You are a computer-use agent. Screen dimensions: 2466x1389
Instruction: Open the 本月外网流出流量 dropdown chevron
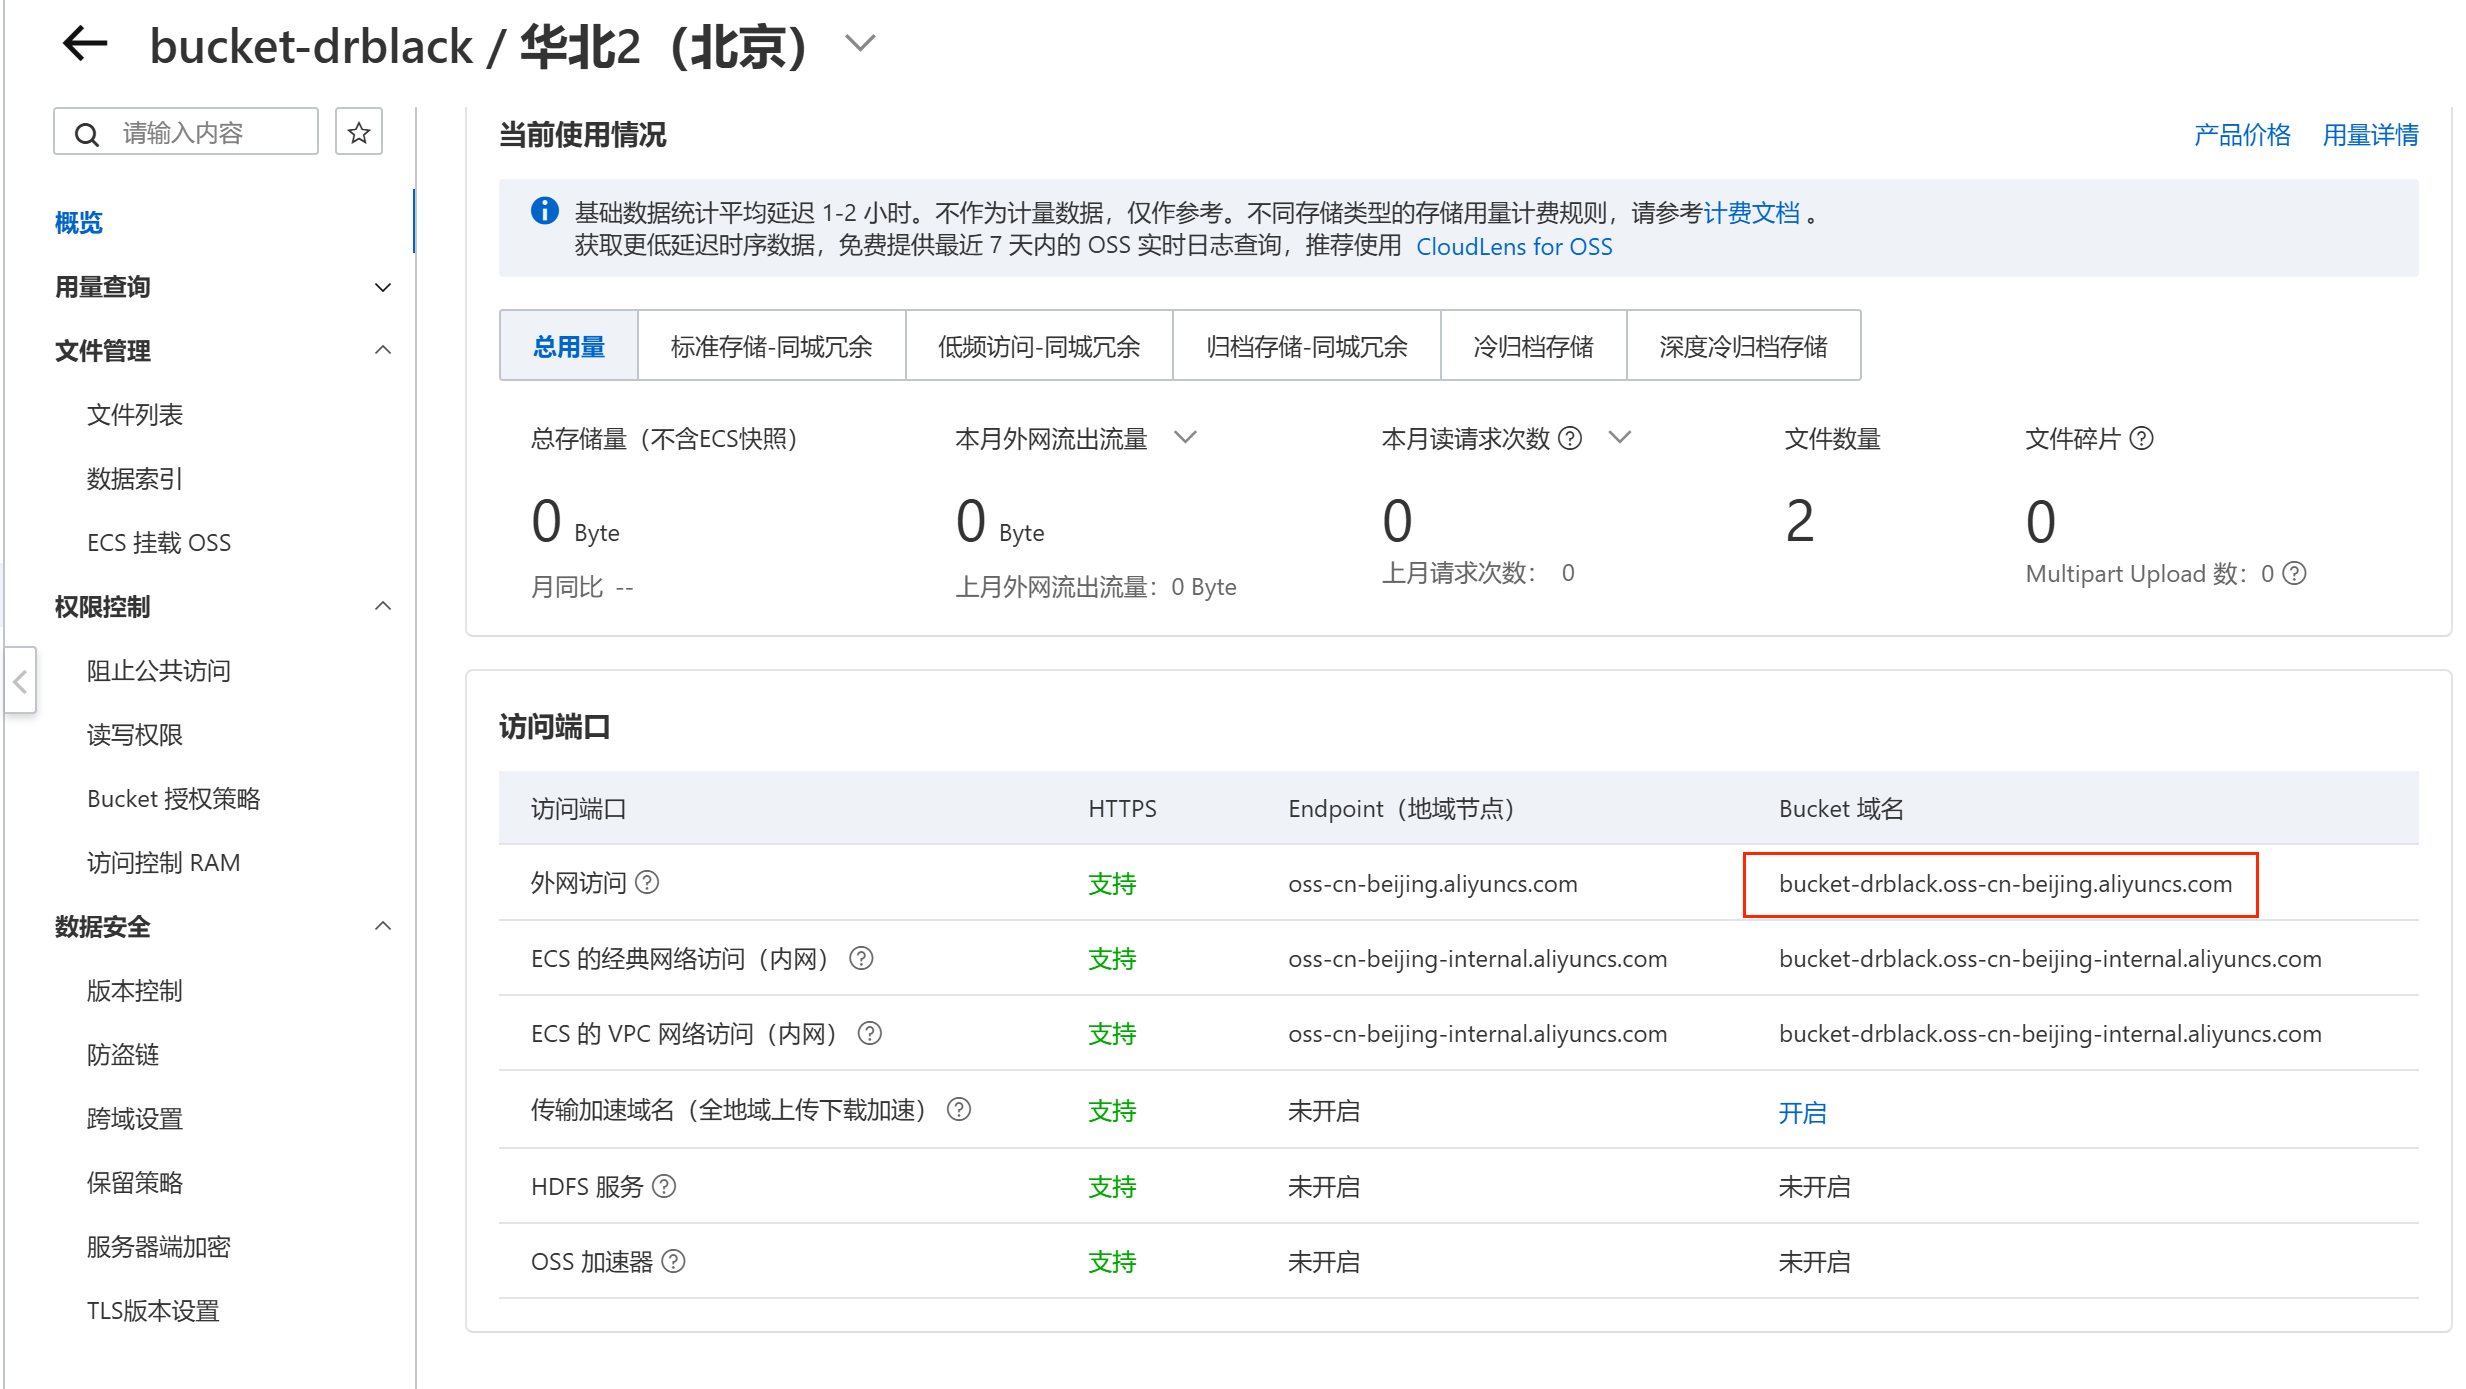[x=1186, y=438]
